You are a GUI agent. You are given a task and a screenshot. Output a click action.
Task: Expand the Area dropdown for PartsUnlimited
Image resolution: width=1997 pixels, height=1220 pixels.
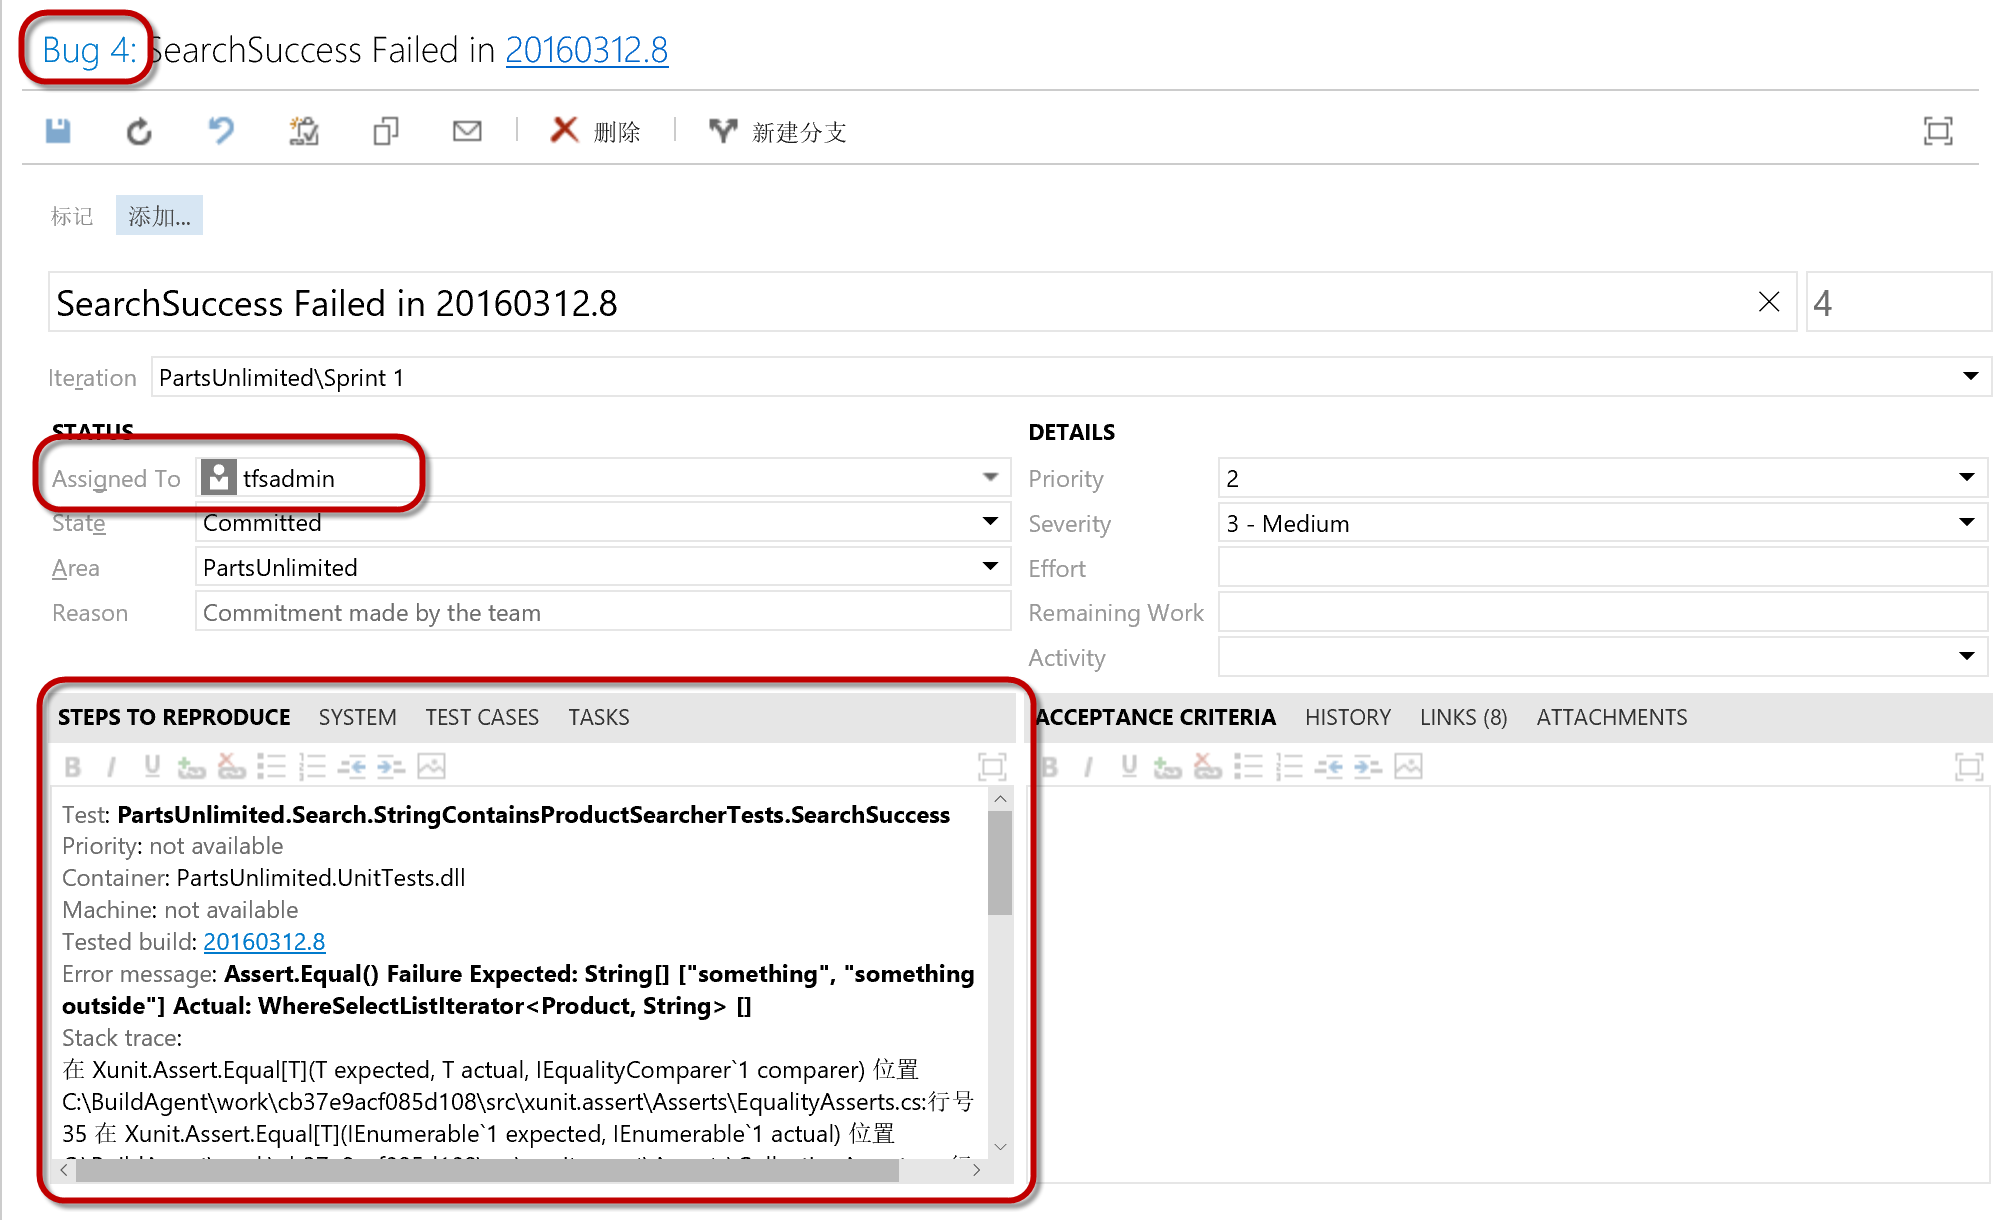[x=990, y=567]
